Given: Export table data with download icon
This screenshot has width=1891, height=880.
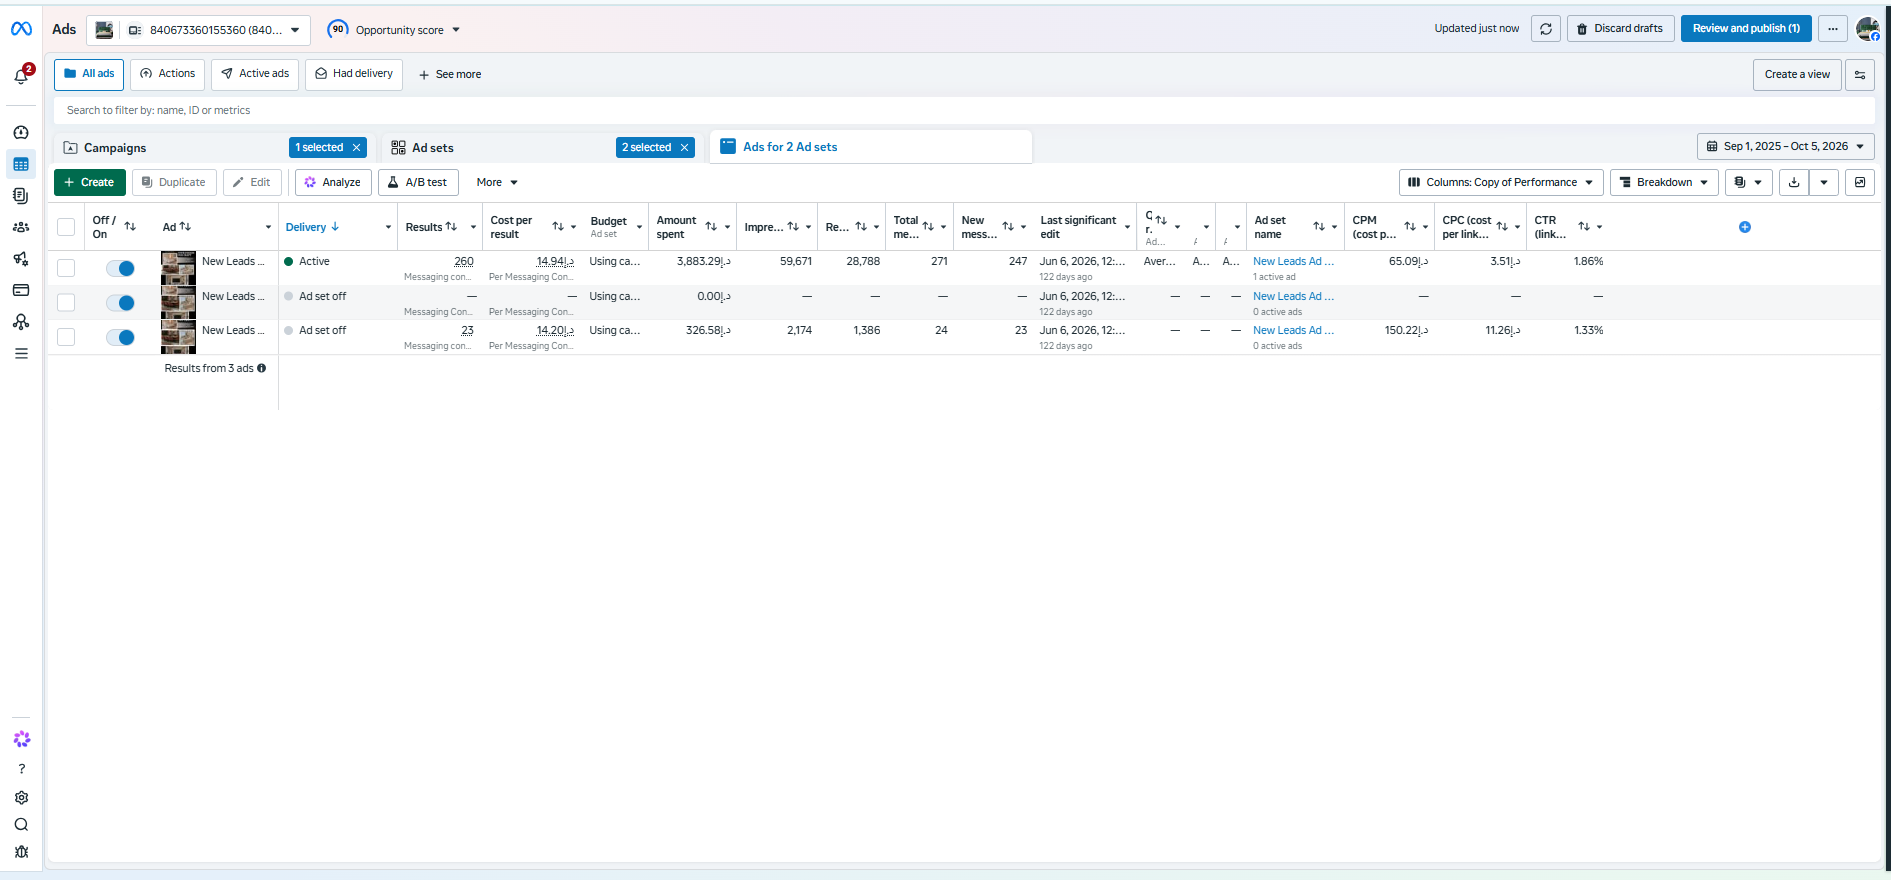Looking at the screenshot, I should 1794,182.
